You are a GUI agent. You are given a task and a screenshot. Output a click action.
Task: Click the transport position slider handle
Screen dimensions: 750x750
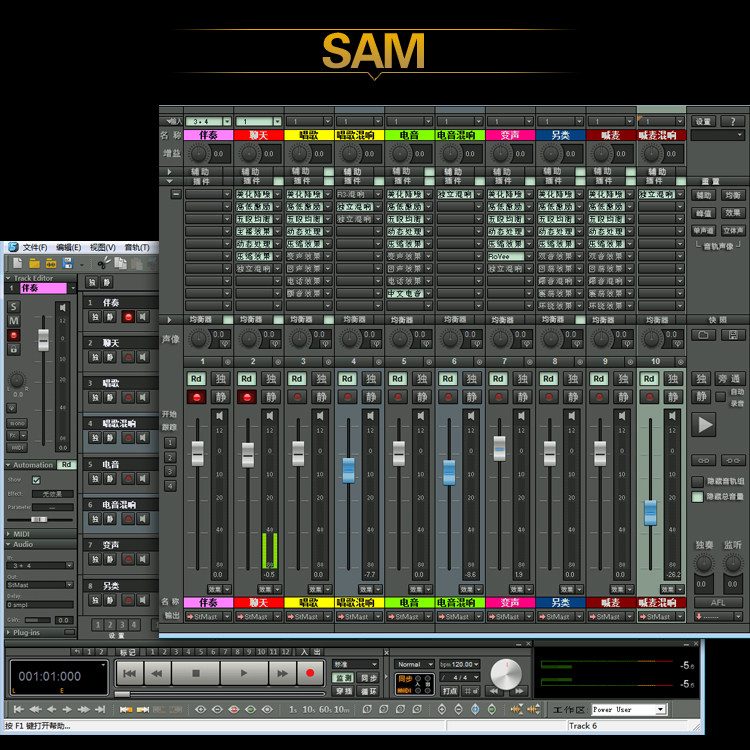pyautogui.click(x=122, y=694)
